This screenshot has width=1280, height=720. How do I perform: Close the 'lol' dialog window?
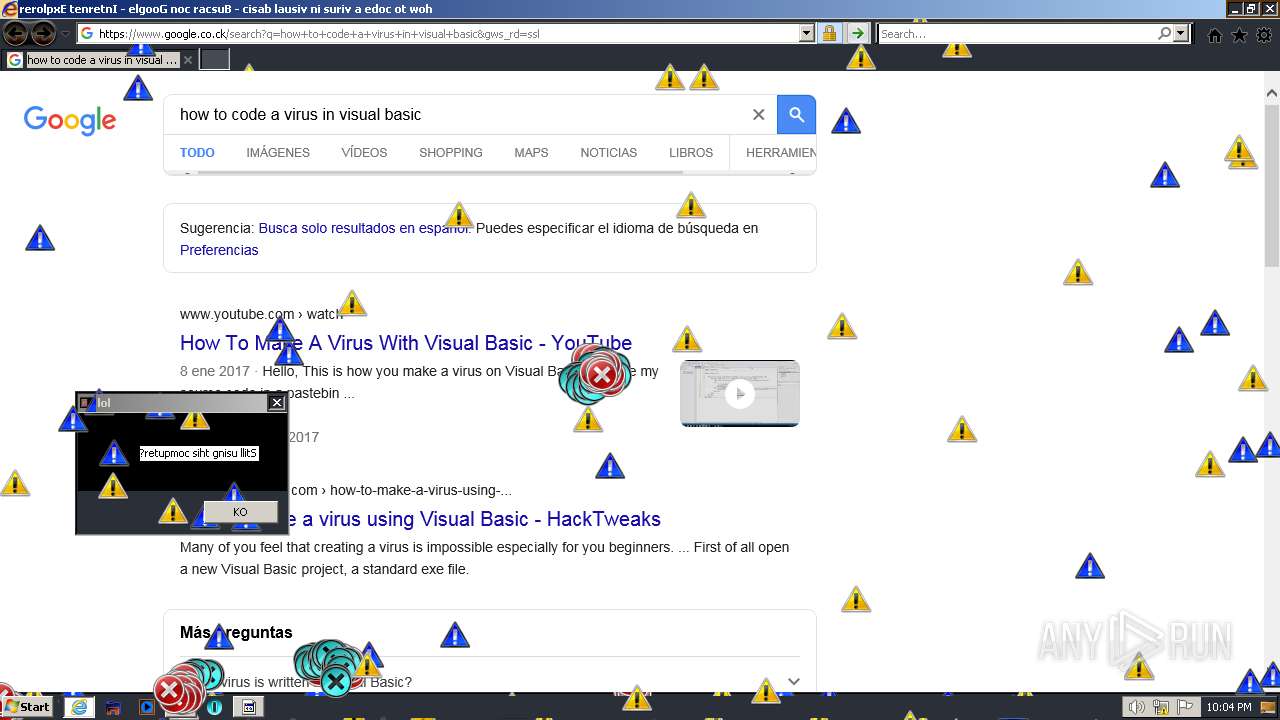click(x=277, y=402)
